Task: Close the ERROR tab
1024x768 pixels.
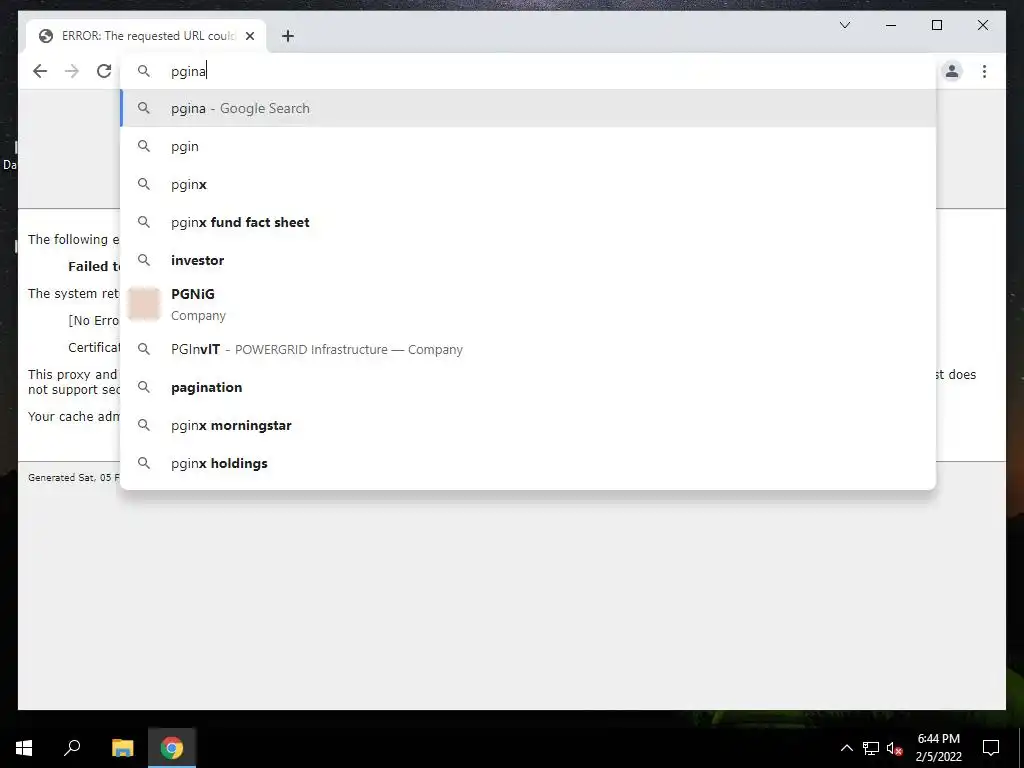Action: [249, 36]
